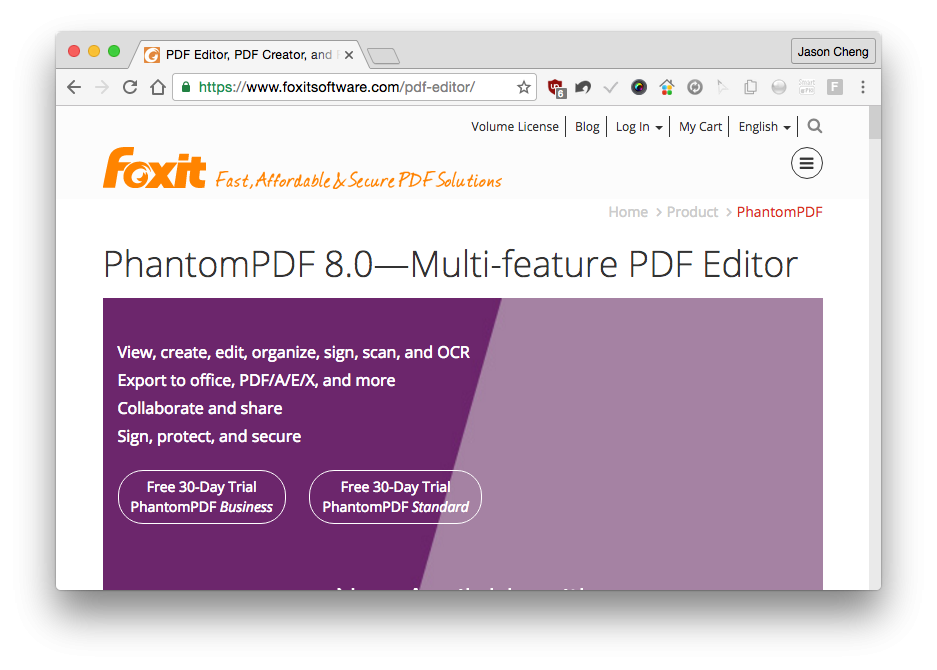This screenshot has height=670, width=937.
Task: Click the colorful house extension icon
Action: 667,87
